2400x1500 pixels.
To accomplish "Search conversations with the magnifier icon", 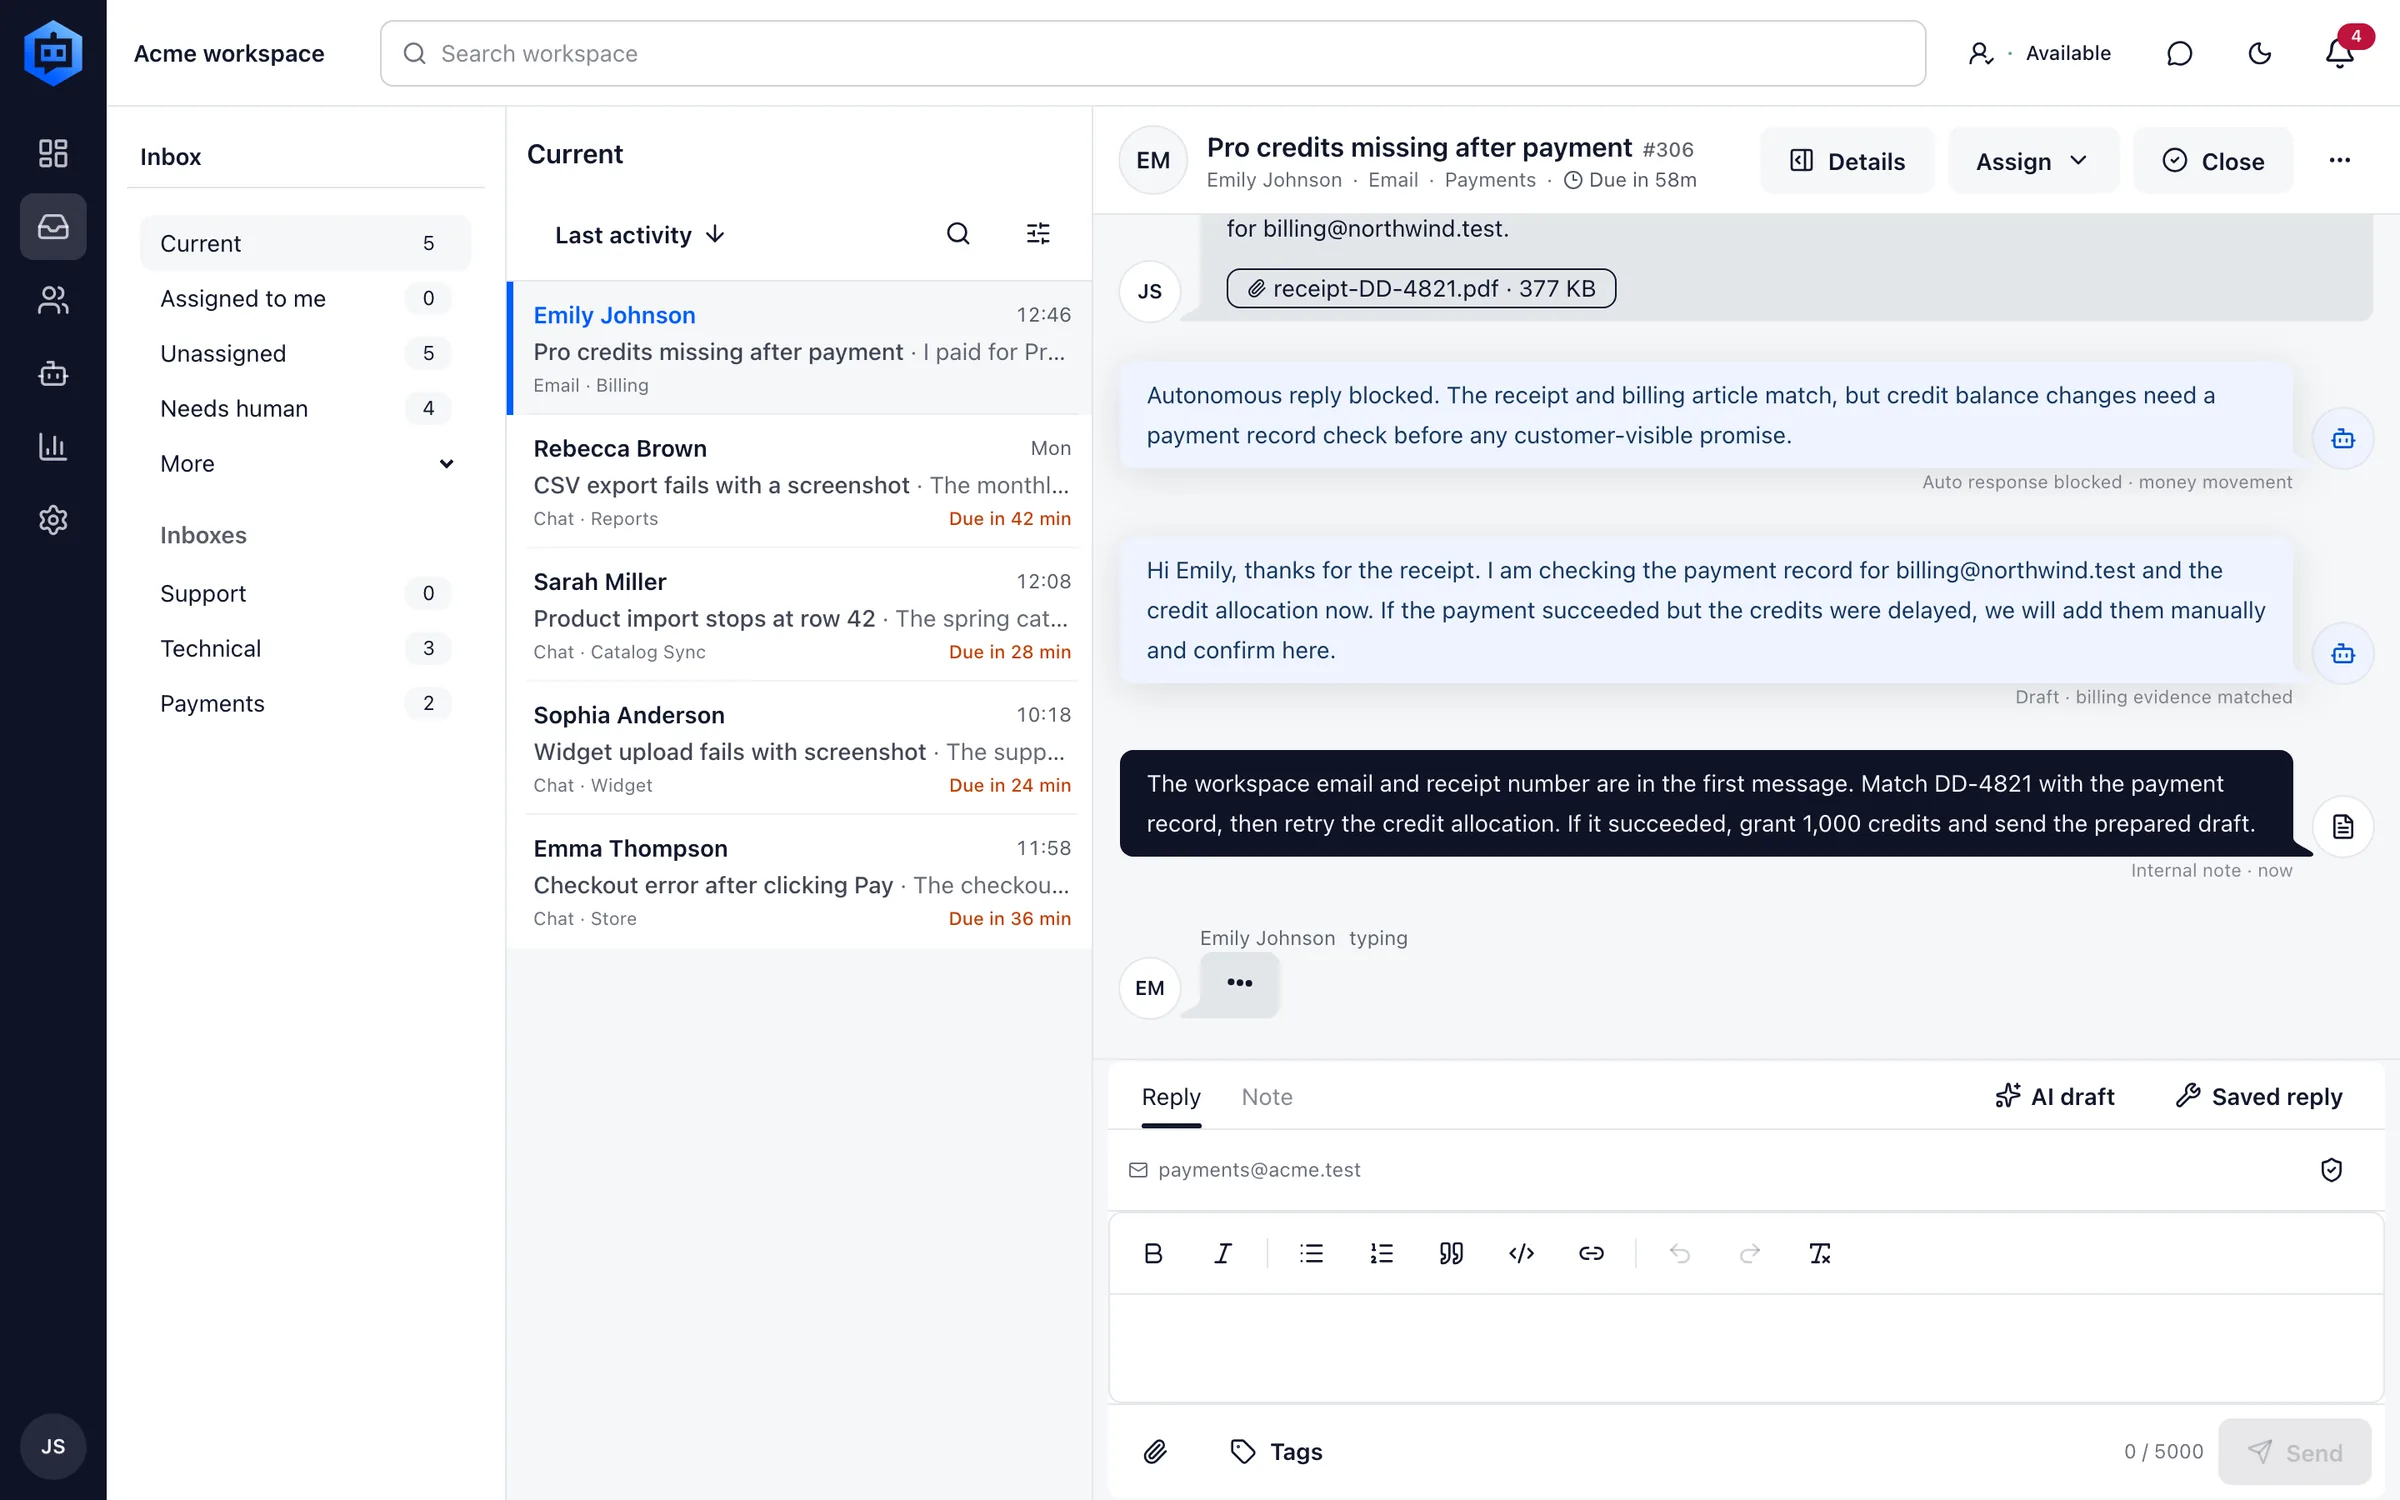I will [958, 234].
